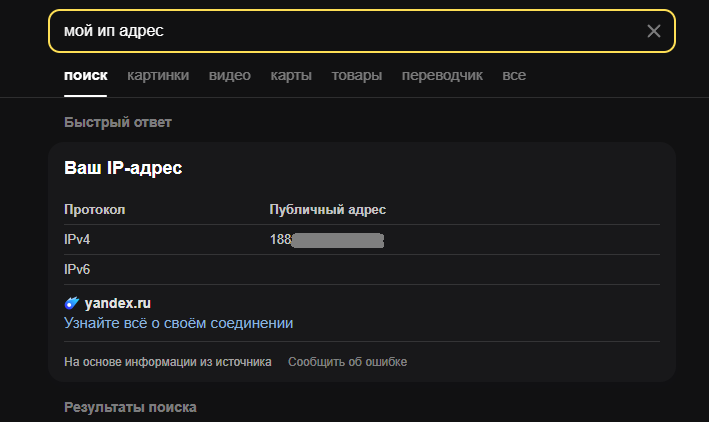Open the 'все' services tab
Viewport: 709px width, 422px height.
tap(514, 75)
